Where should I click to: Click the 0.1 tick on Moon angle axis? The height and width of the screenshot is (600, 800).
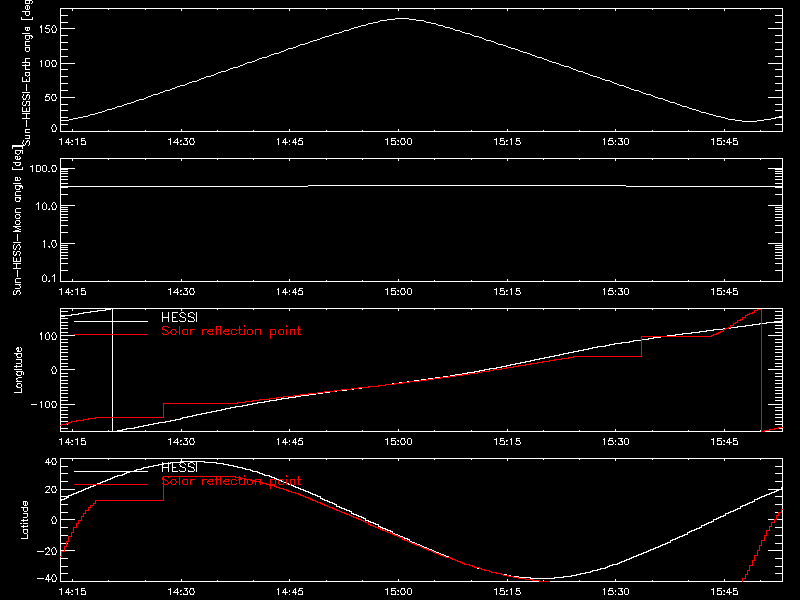pyautogui.click(x=49, y=279)
